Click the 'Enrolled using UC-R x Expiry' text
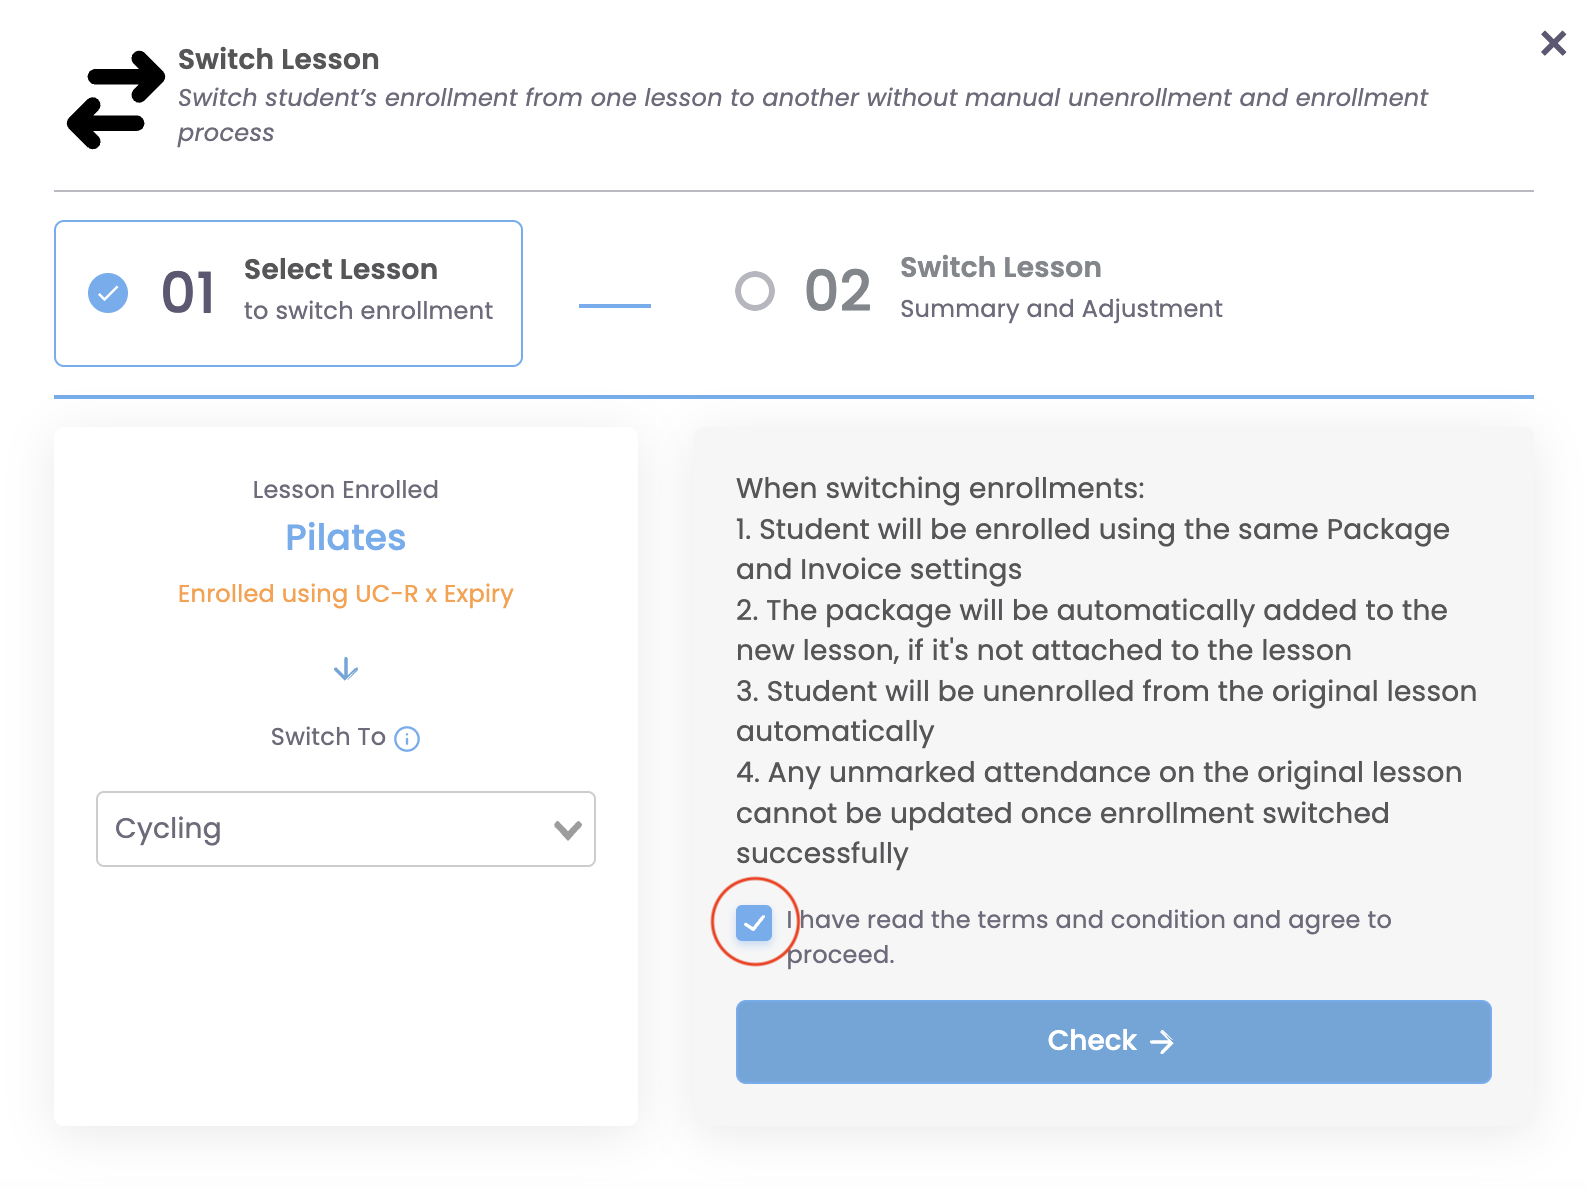The height and width of the screenshot is (1190, 1588). point(346,594)
